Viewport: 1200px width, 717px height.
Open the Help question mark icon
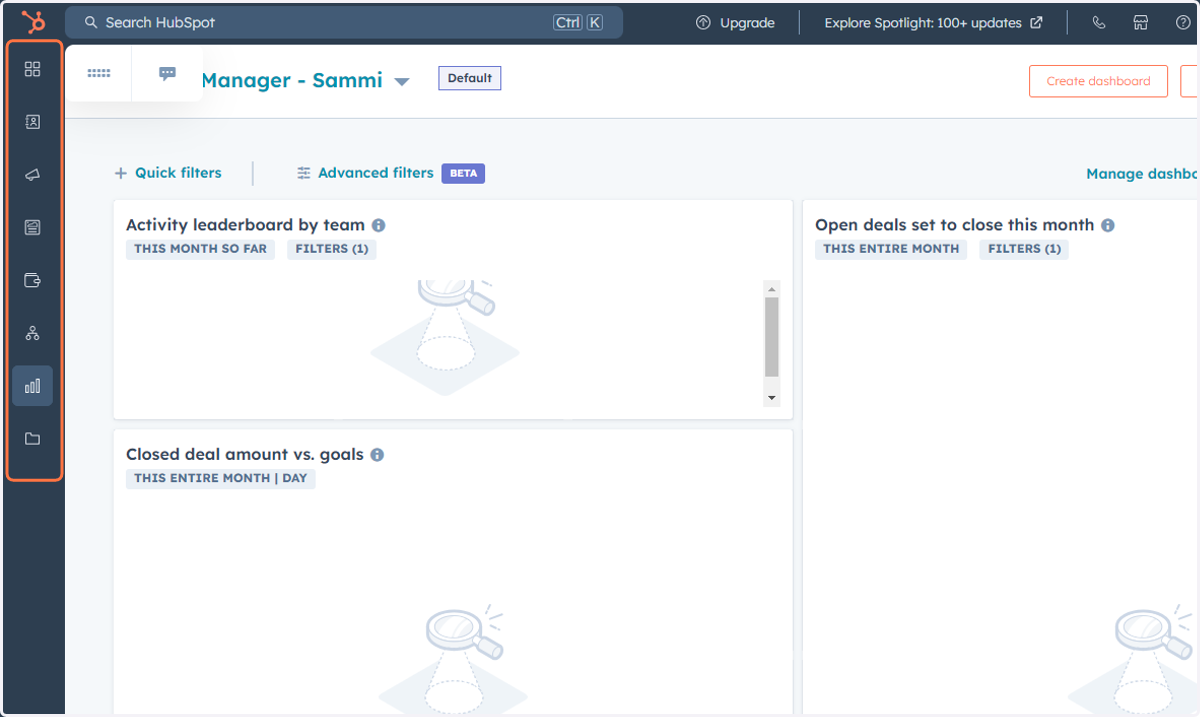click(1183, 22)
